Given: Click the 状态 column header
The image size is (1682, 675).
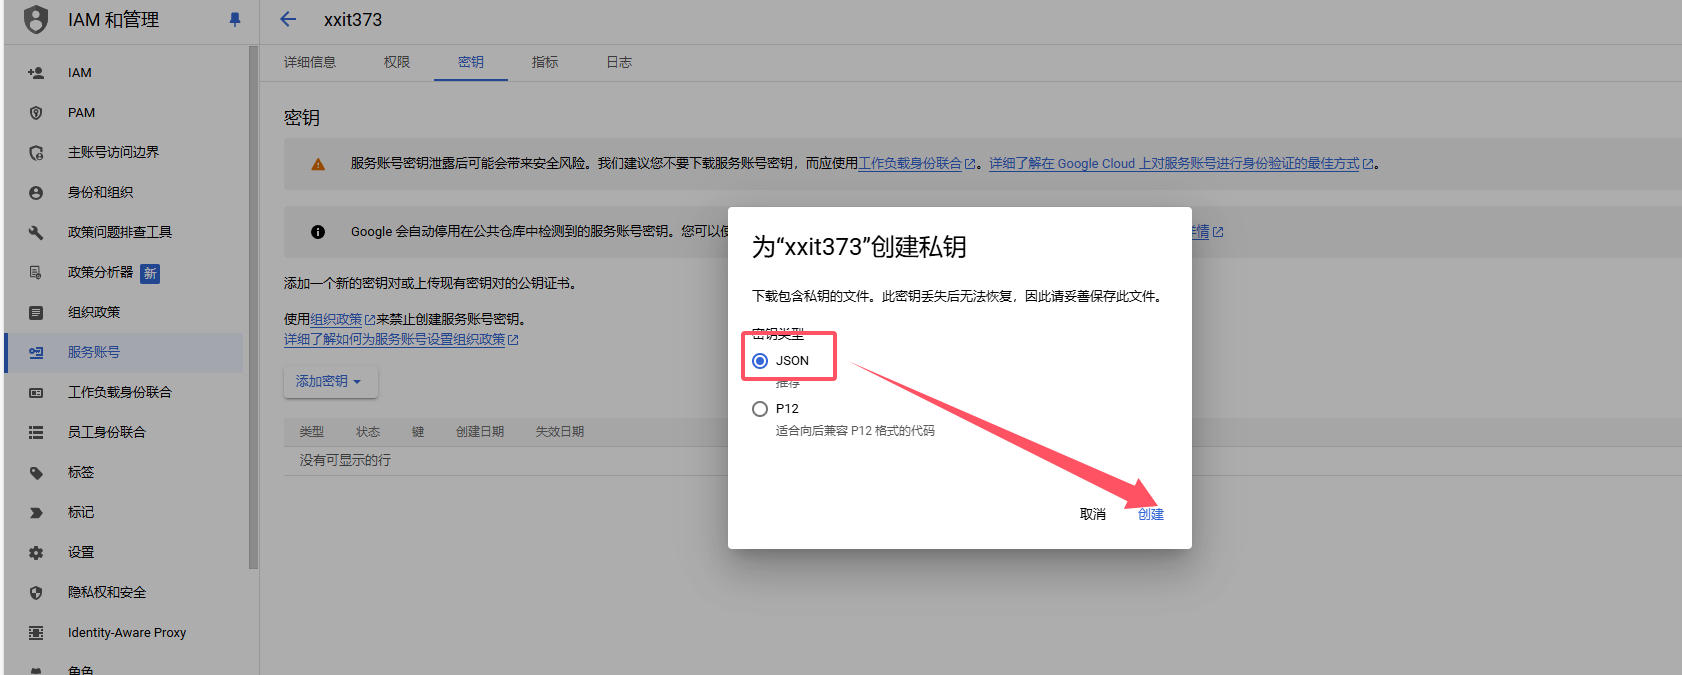Looking at the screenshot, I should coord(368,432).
